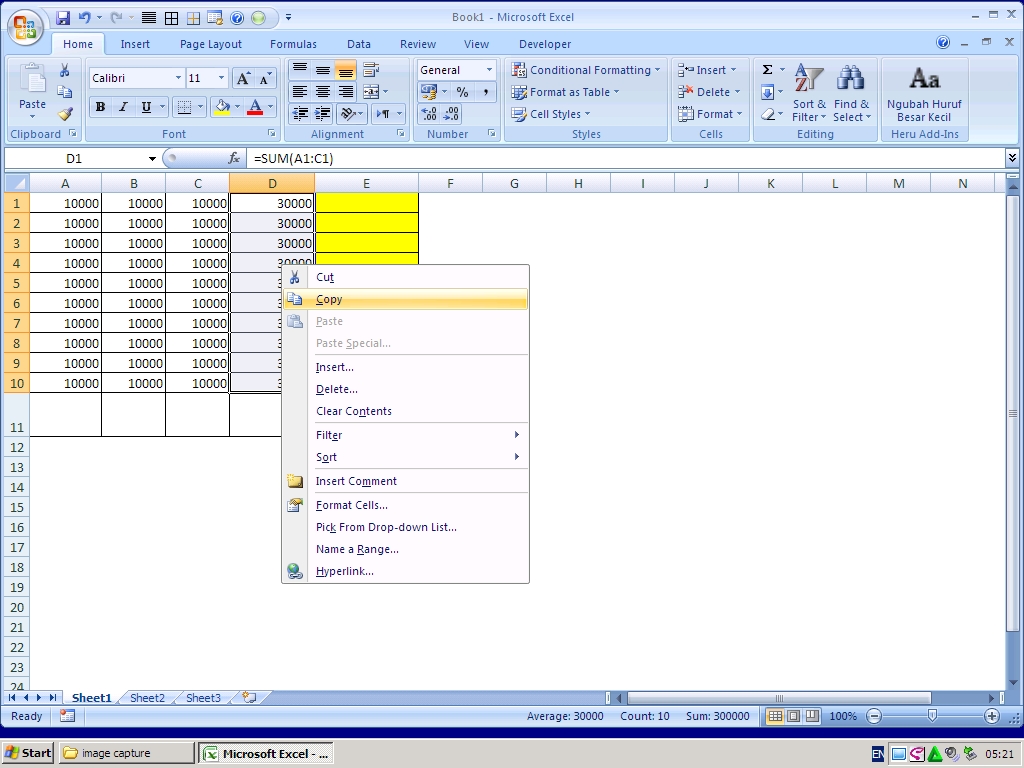The height and width of the screenshot is (768, 1024).
Task: Click Ngubah Huruf Besar Kecil add-in
Action: pos(923,93)
